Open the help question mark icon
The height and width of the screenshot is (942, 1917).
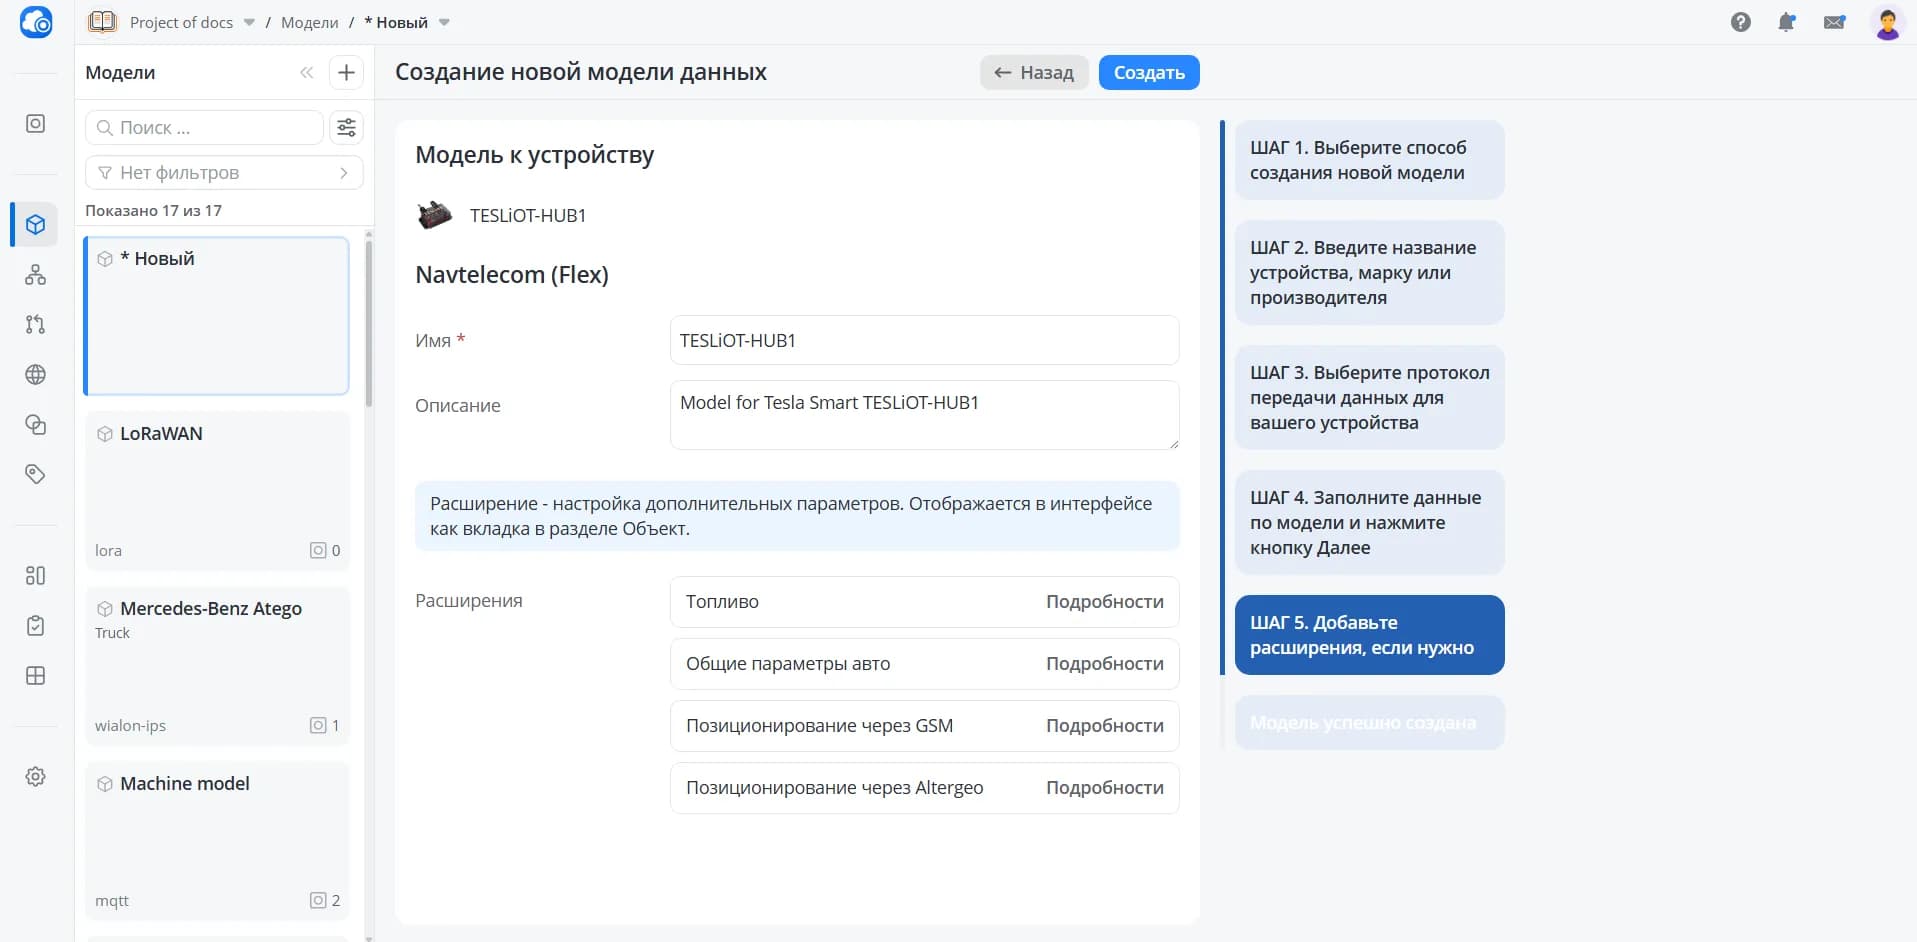point(1741,22)
